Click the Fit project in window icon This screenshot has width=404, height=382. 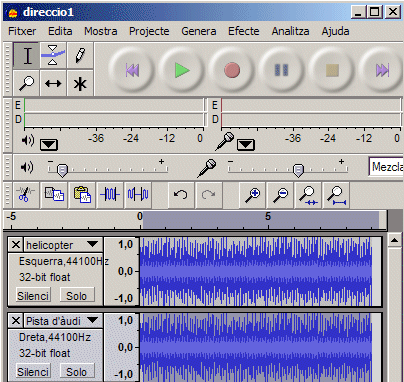coord(336,195)
